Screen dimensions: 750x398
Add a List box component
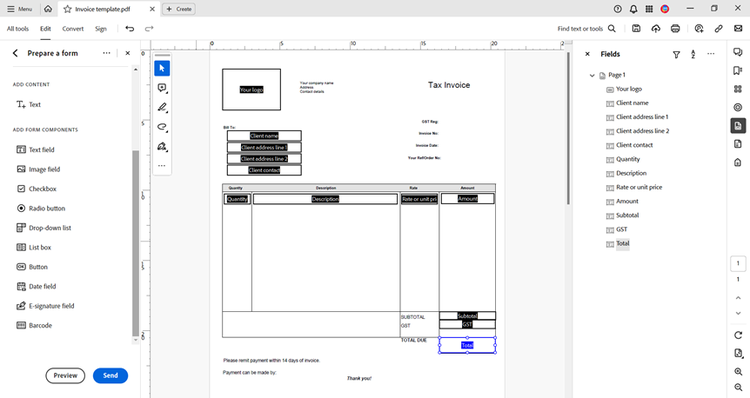click(33, 247)
